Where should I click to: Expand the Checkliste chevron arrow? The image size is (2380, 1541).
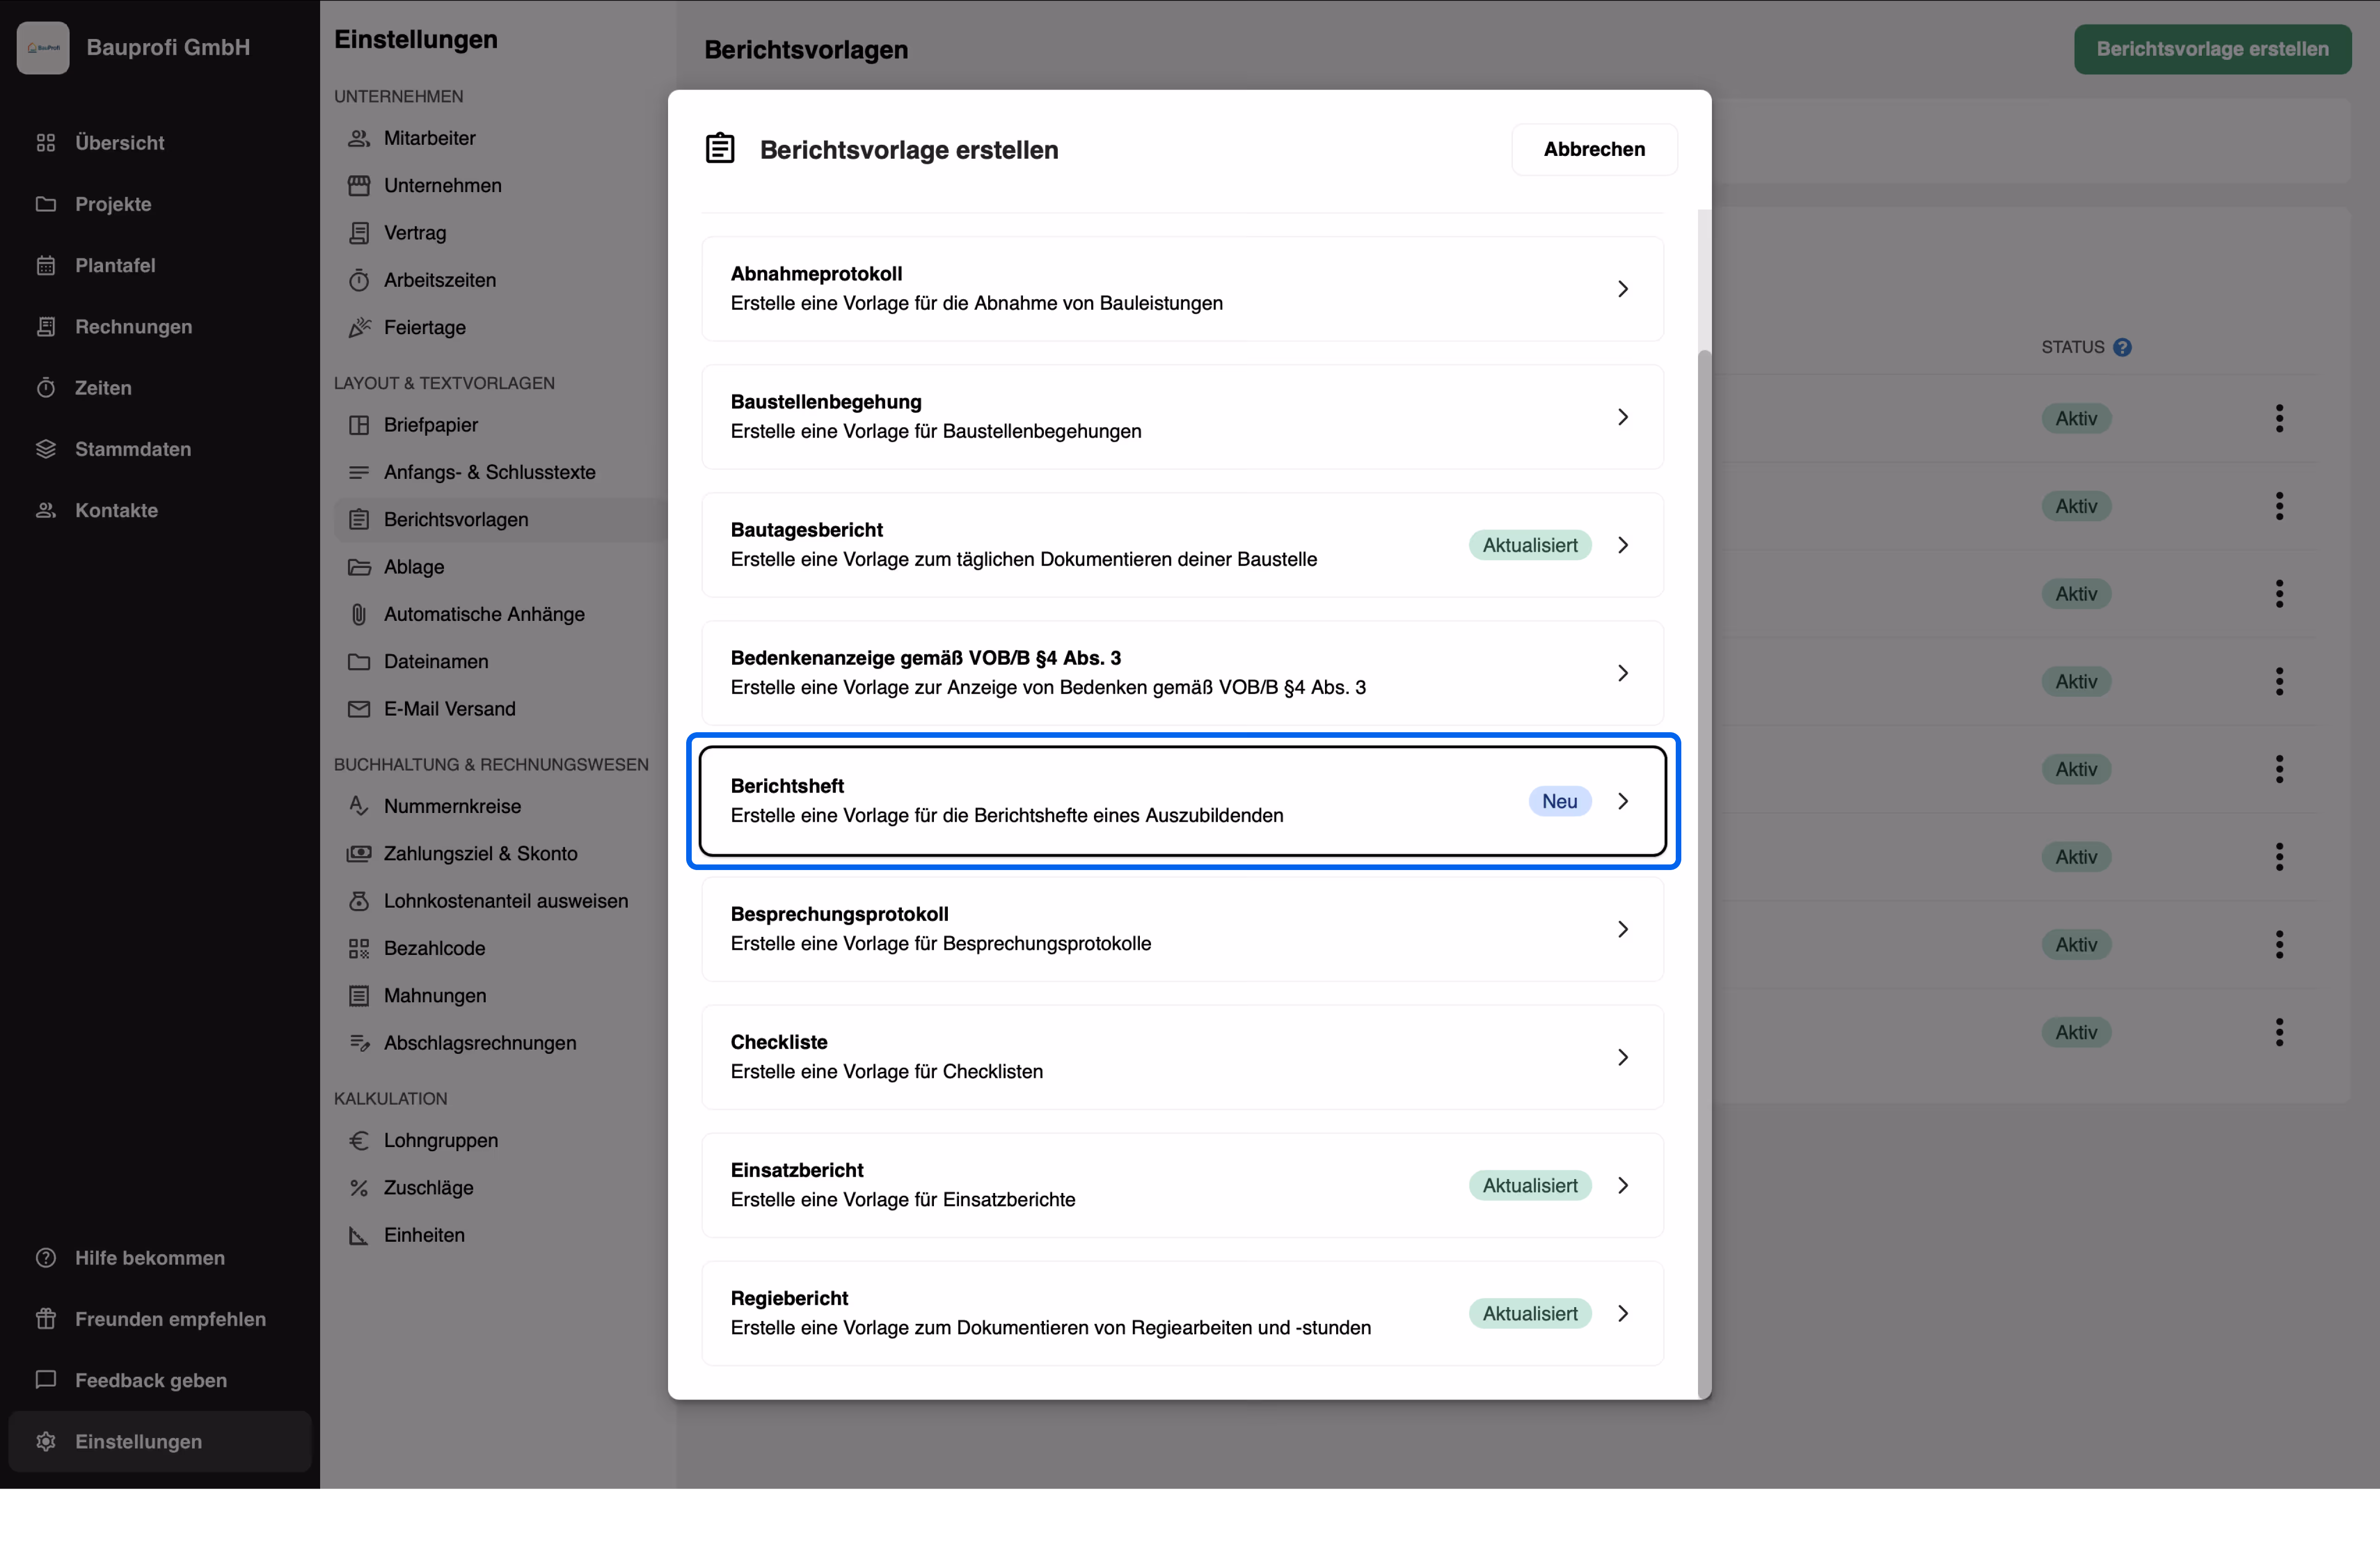[1622, 1057]
